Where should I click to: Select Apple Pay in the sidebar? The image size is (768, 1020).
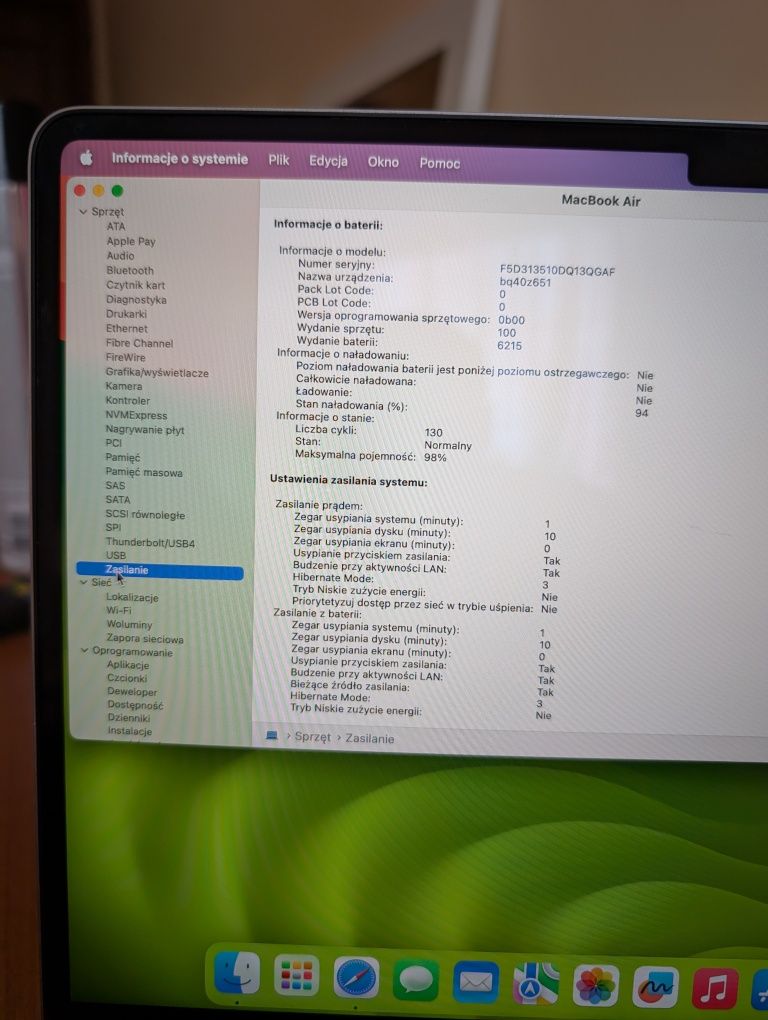[131, 241]
